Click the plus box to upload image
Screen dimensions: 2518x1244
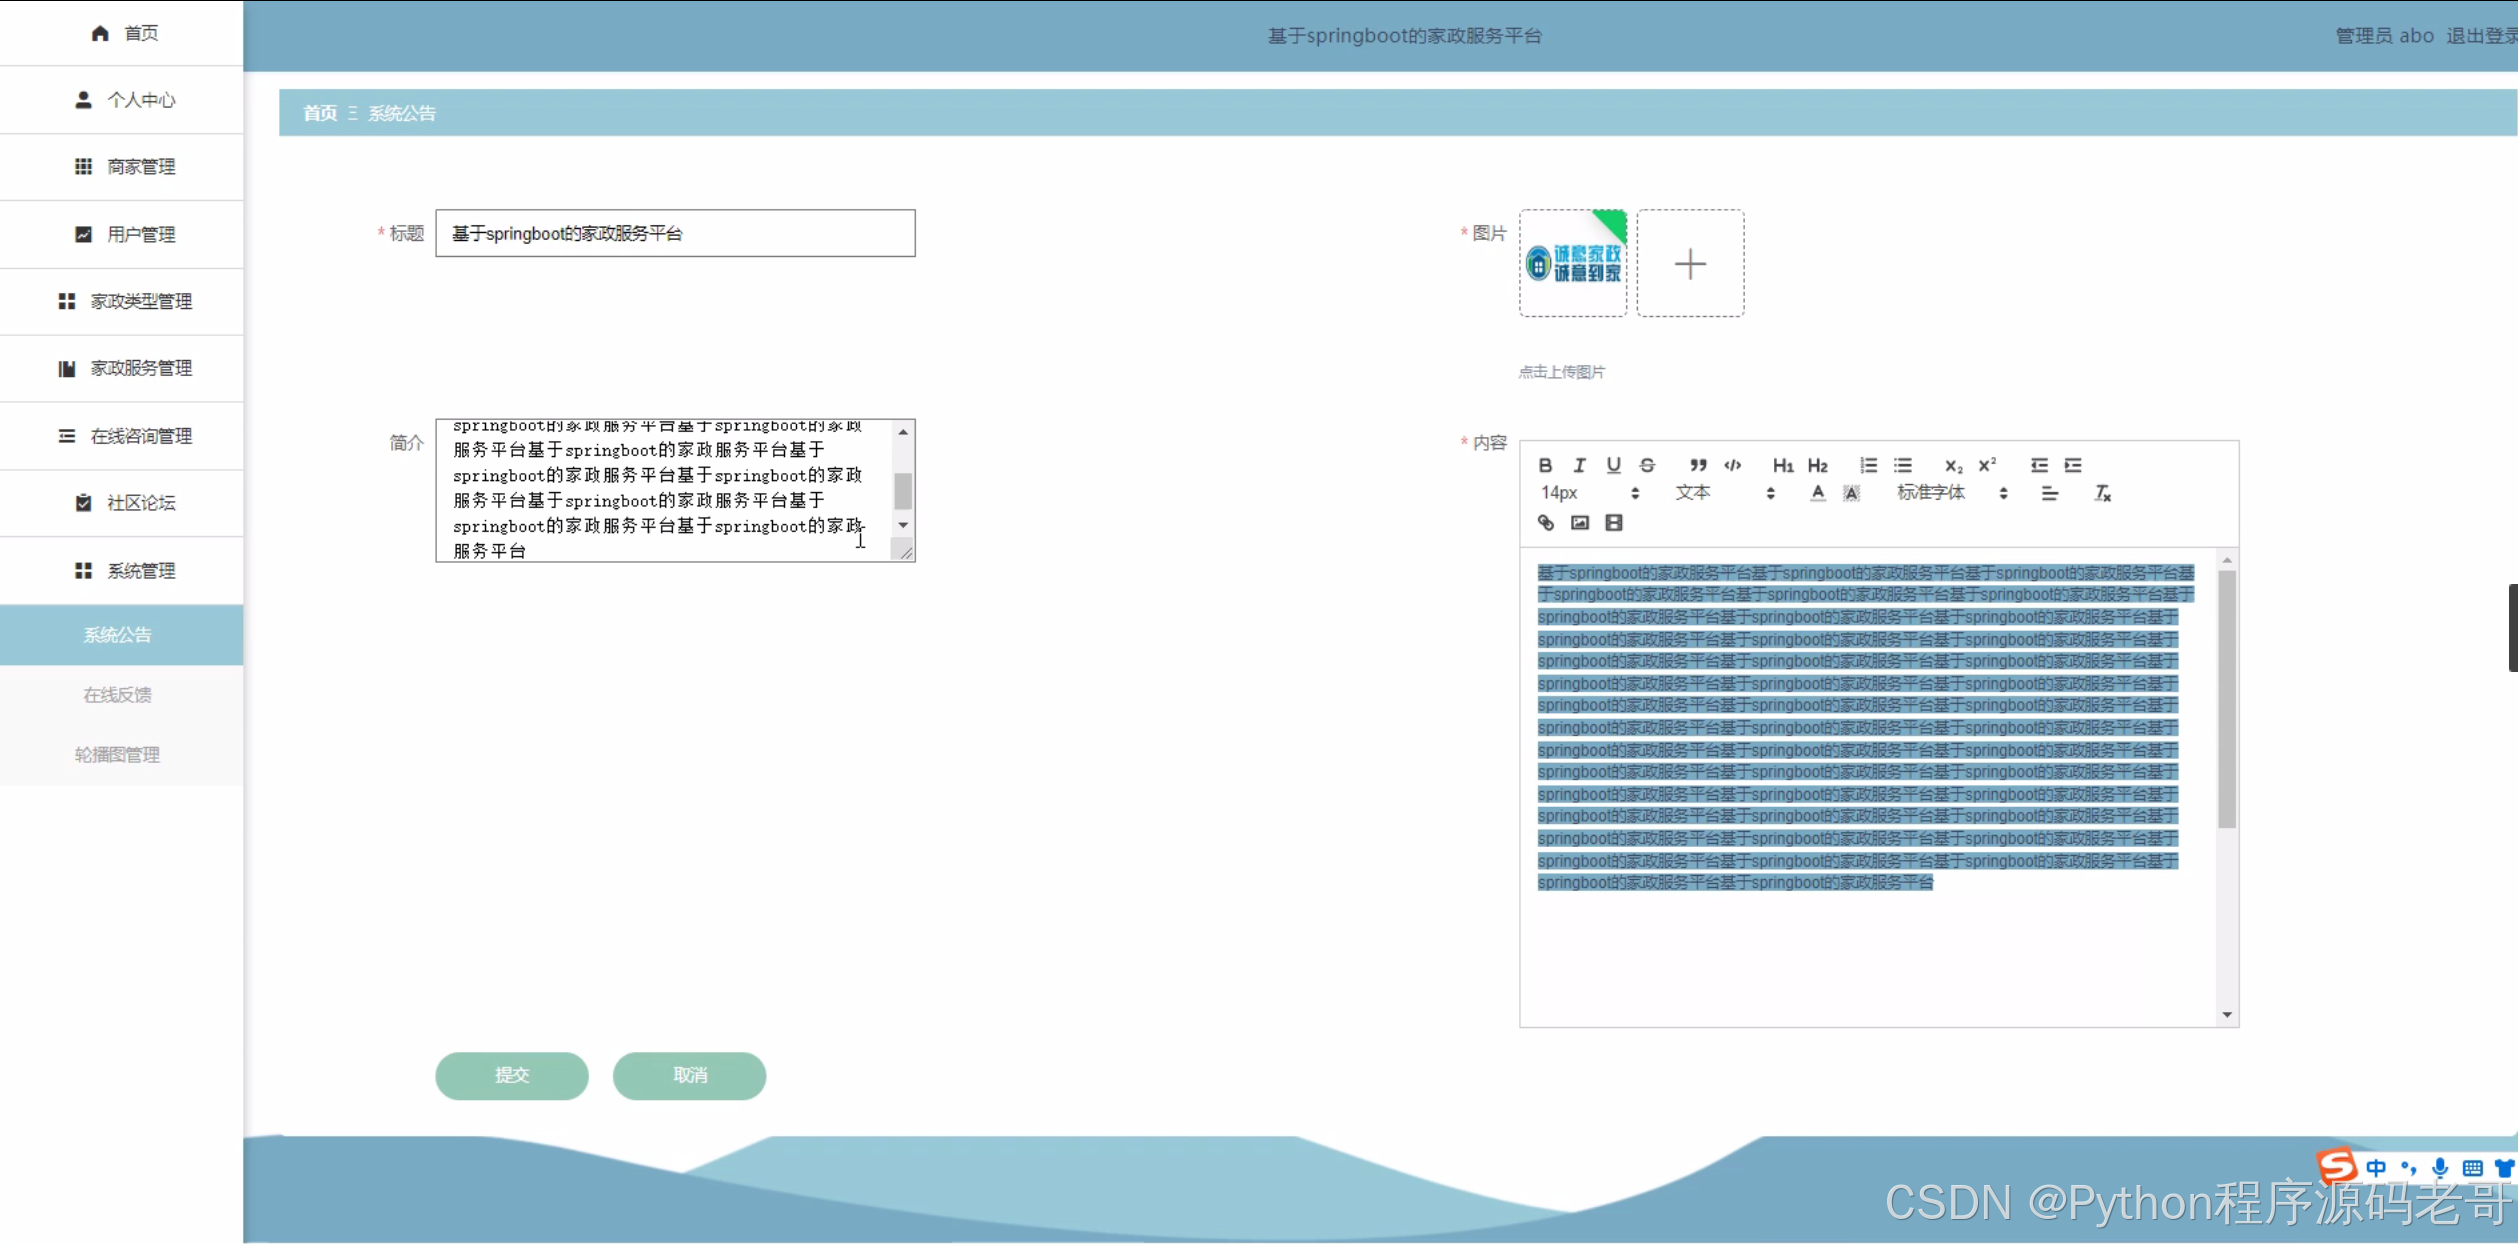click(x=1690, y=264)
